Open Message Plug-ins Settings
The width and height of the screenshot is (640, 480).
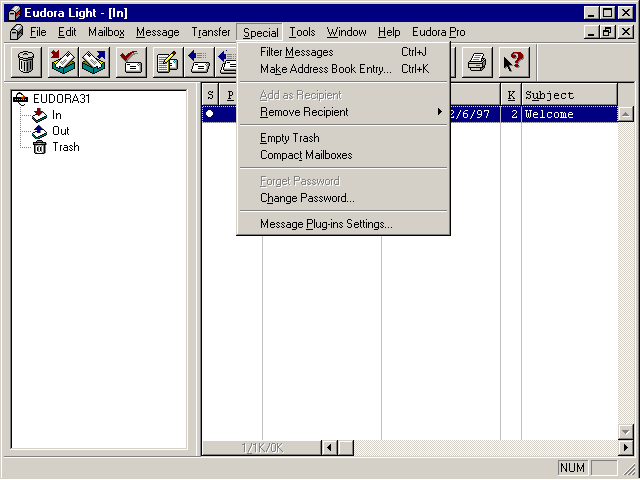(343, 224)
